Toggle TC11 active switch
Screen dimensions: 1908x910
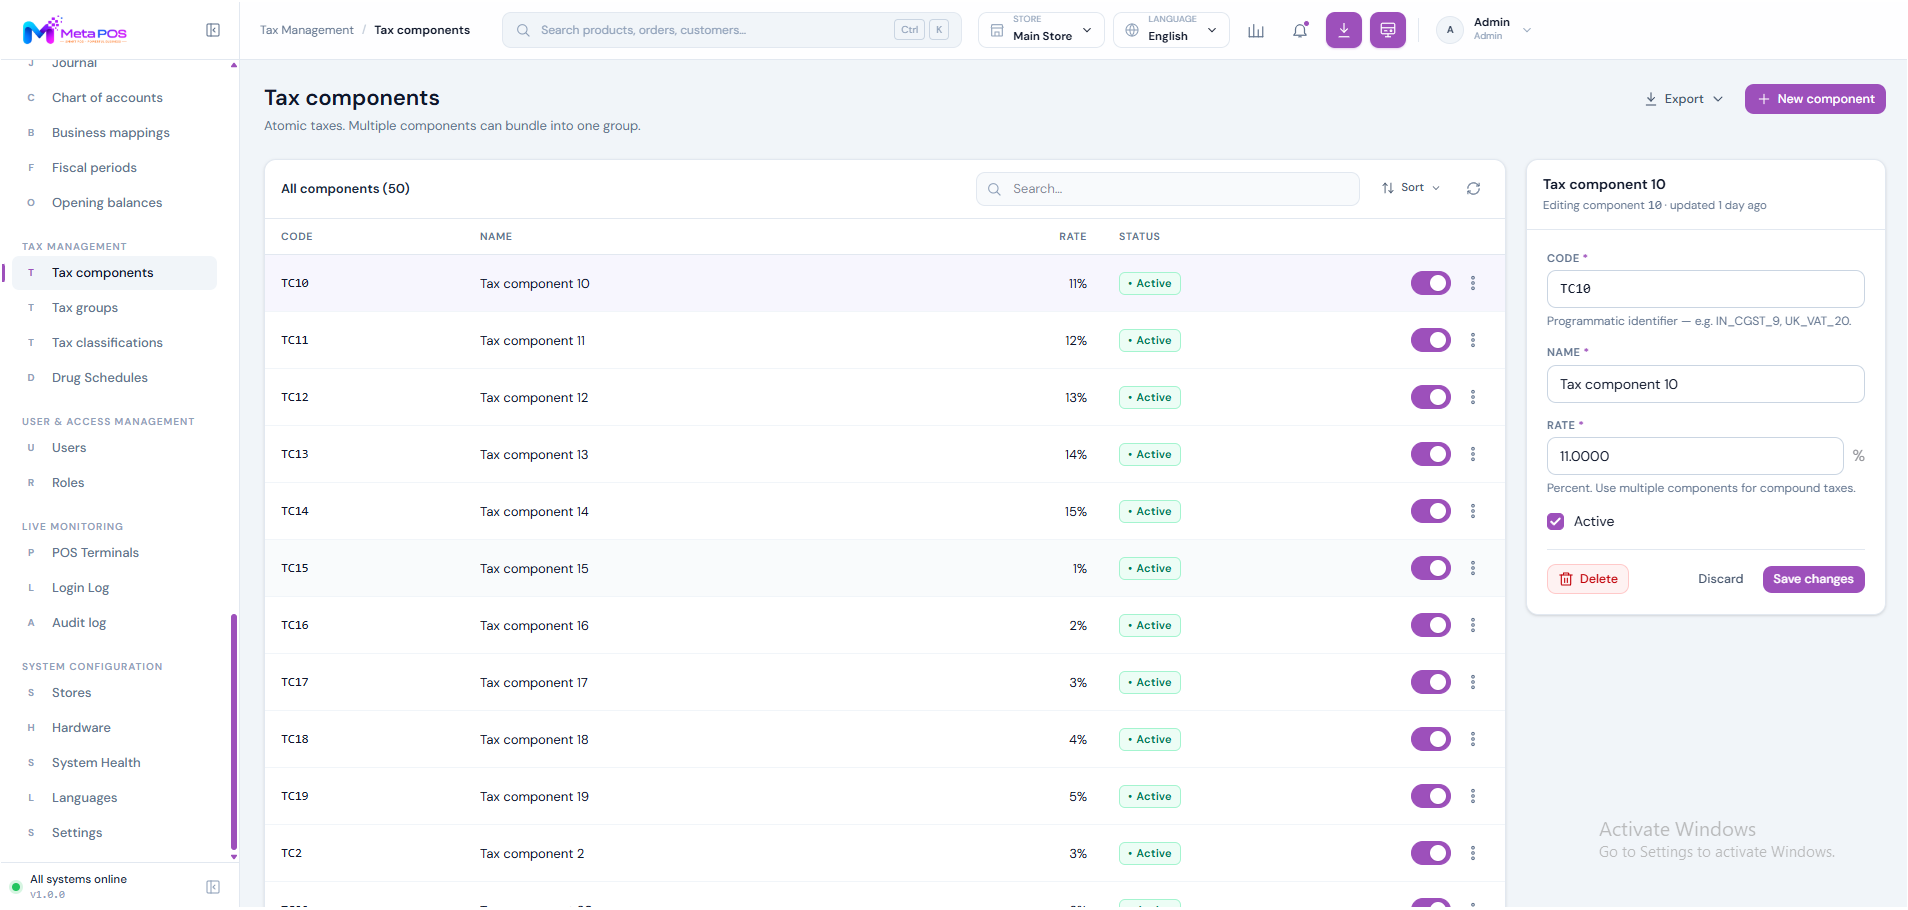click(x=1431, y=340)
